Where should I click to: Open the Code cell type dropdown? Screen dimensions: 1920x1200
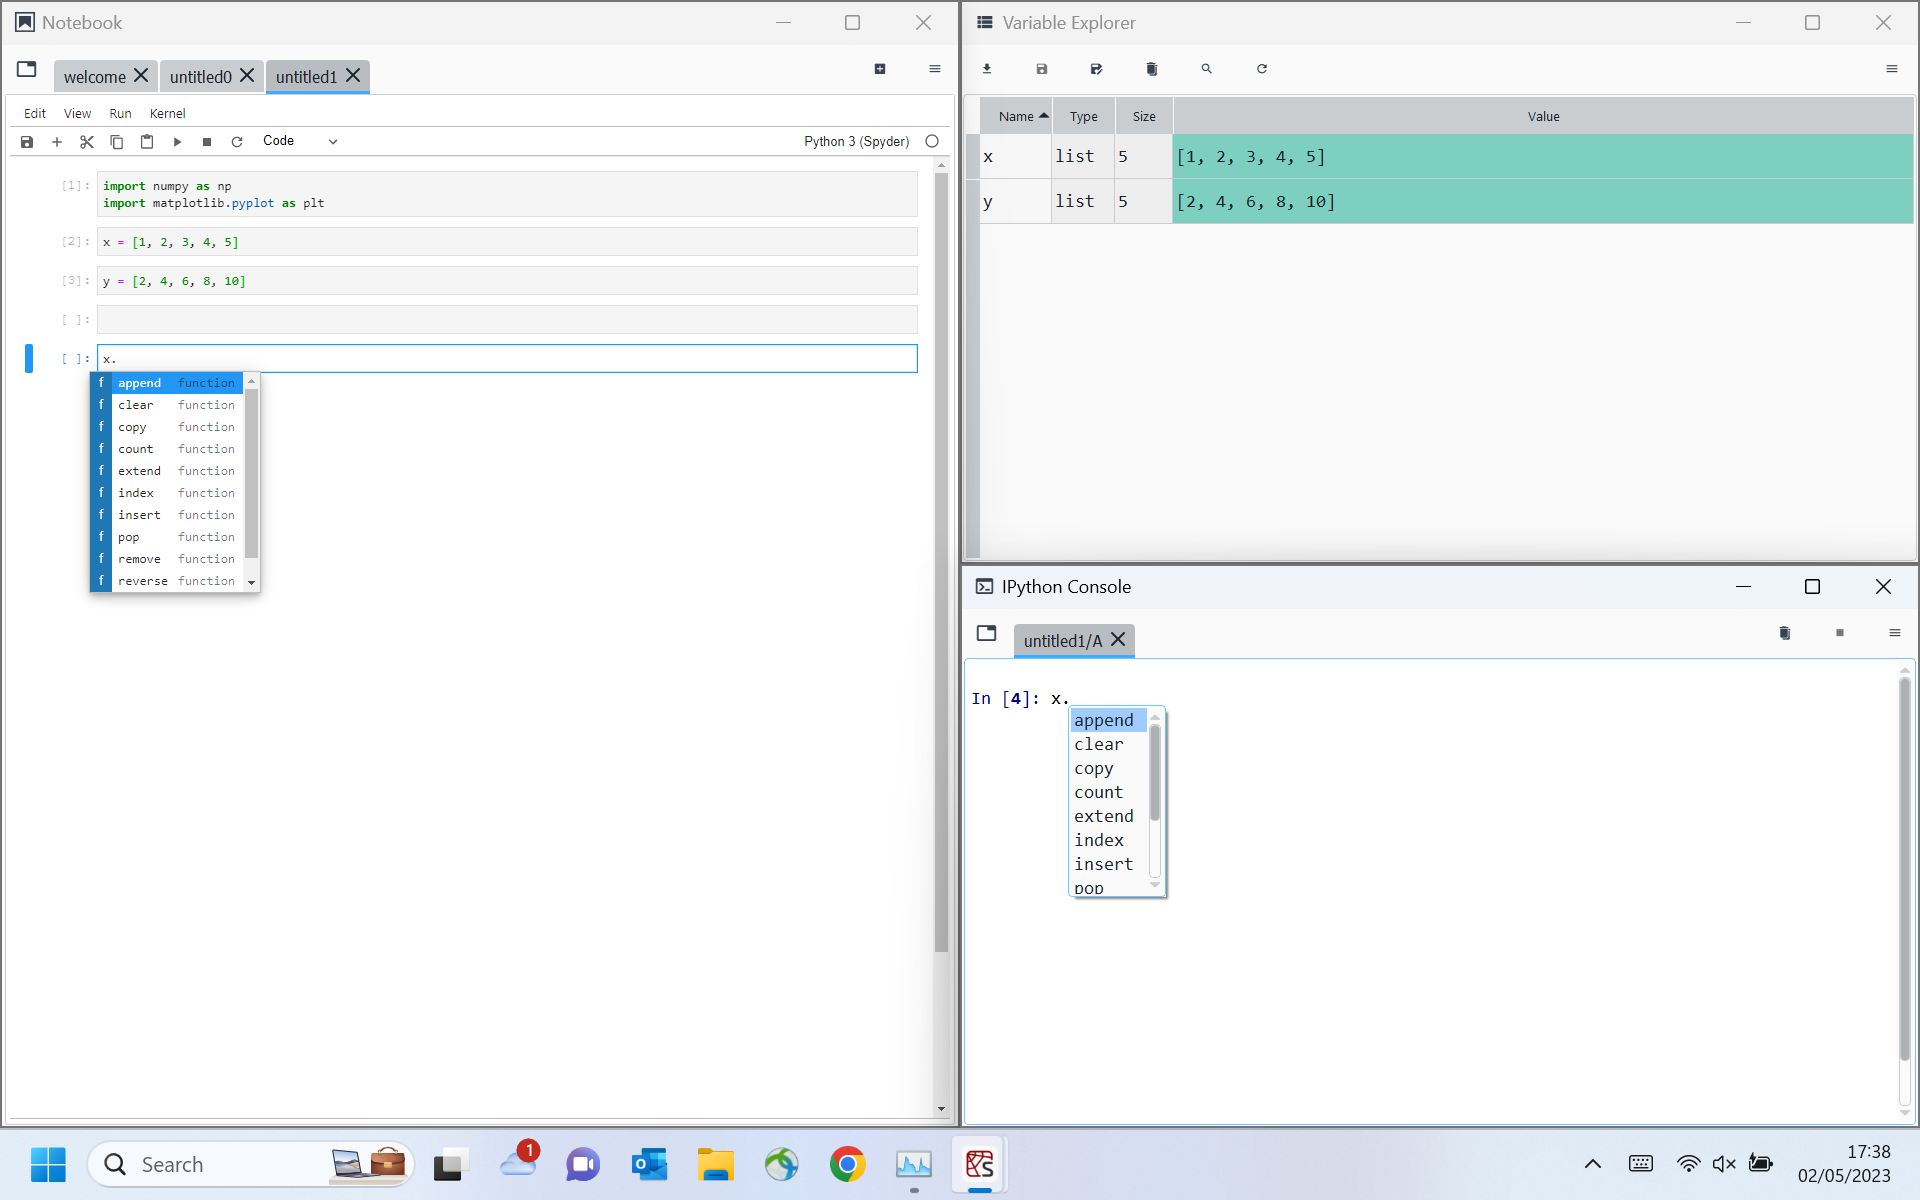coord(300,141)
